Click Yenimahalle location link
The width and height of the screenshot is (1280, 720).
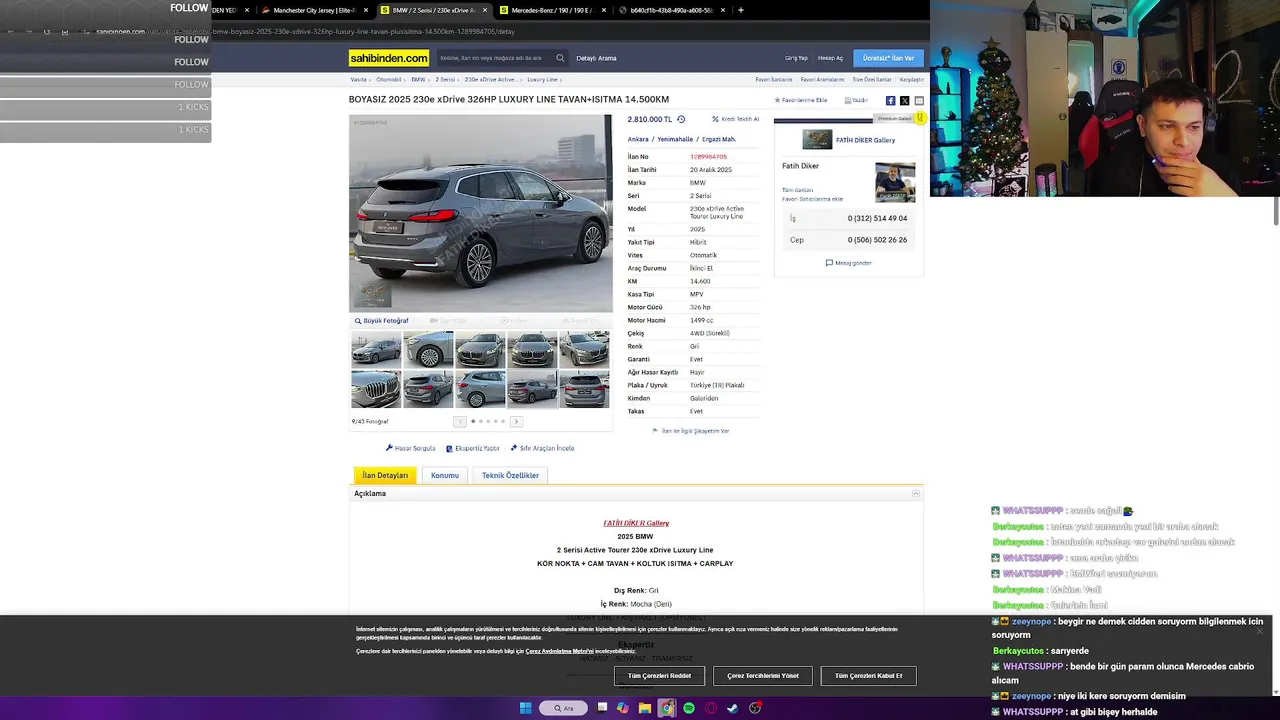point(675,139)
